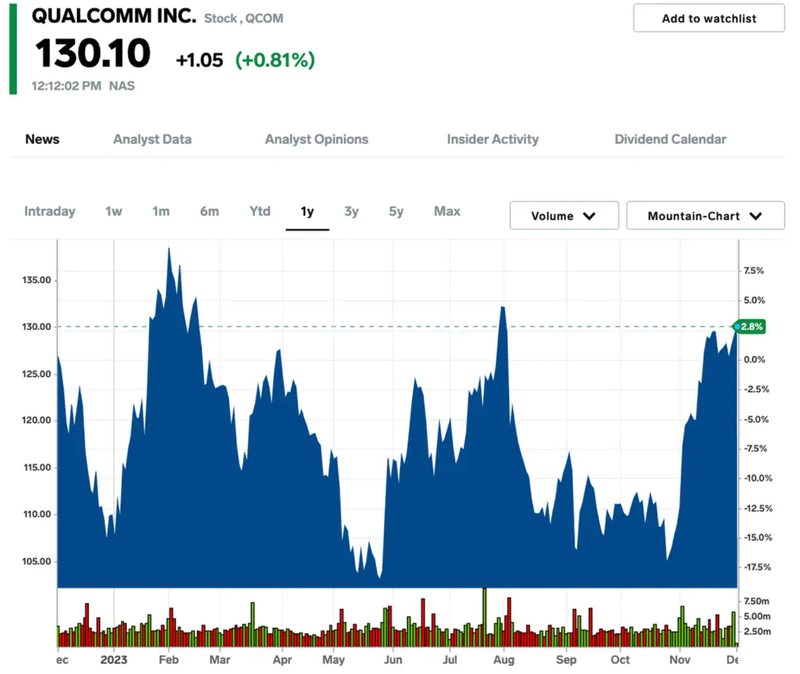Select the Dividend Calendar tab
Screen dimensions: 800x674
(x=670, y=139)
